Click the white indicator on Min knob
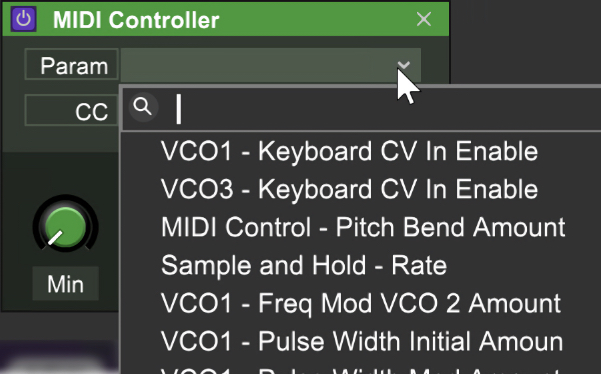601x374 pixels. pyautogui.click(x=55, y=238)
